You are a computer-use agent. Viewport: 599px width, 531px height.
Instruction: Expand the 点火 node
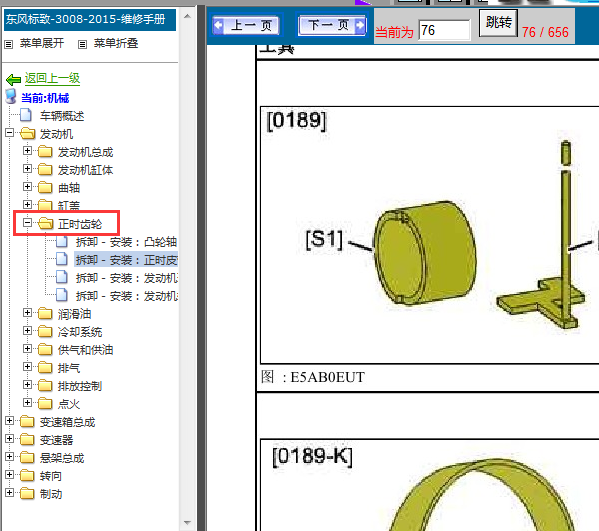tap(27, 403)
